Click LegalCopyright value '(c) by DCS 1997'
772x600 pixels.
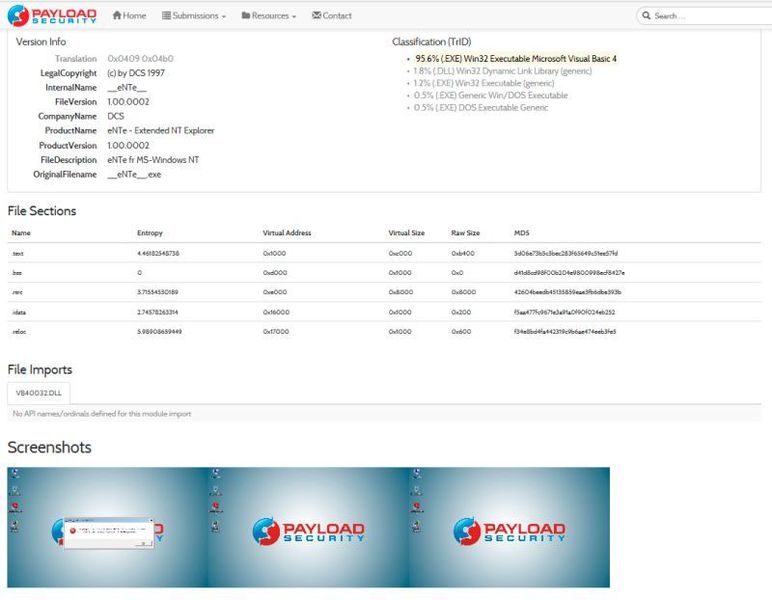136,73
